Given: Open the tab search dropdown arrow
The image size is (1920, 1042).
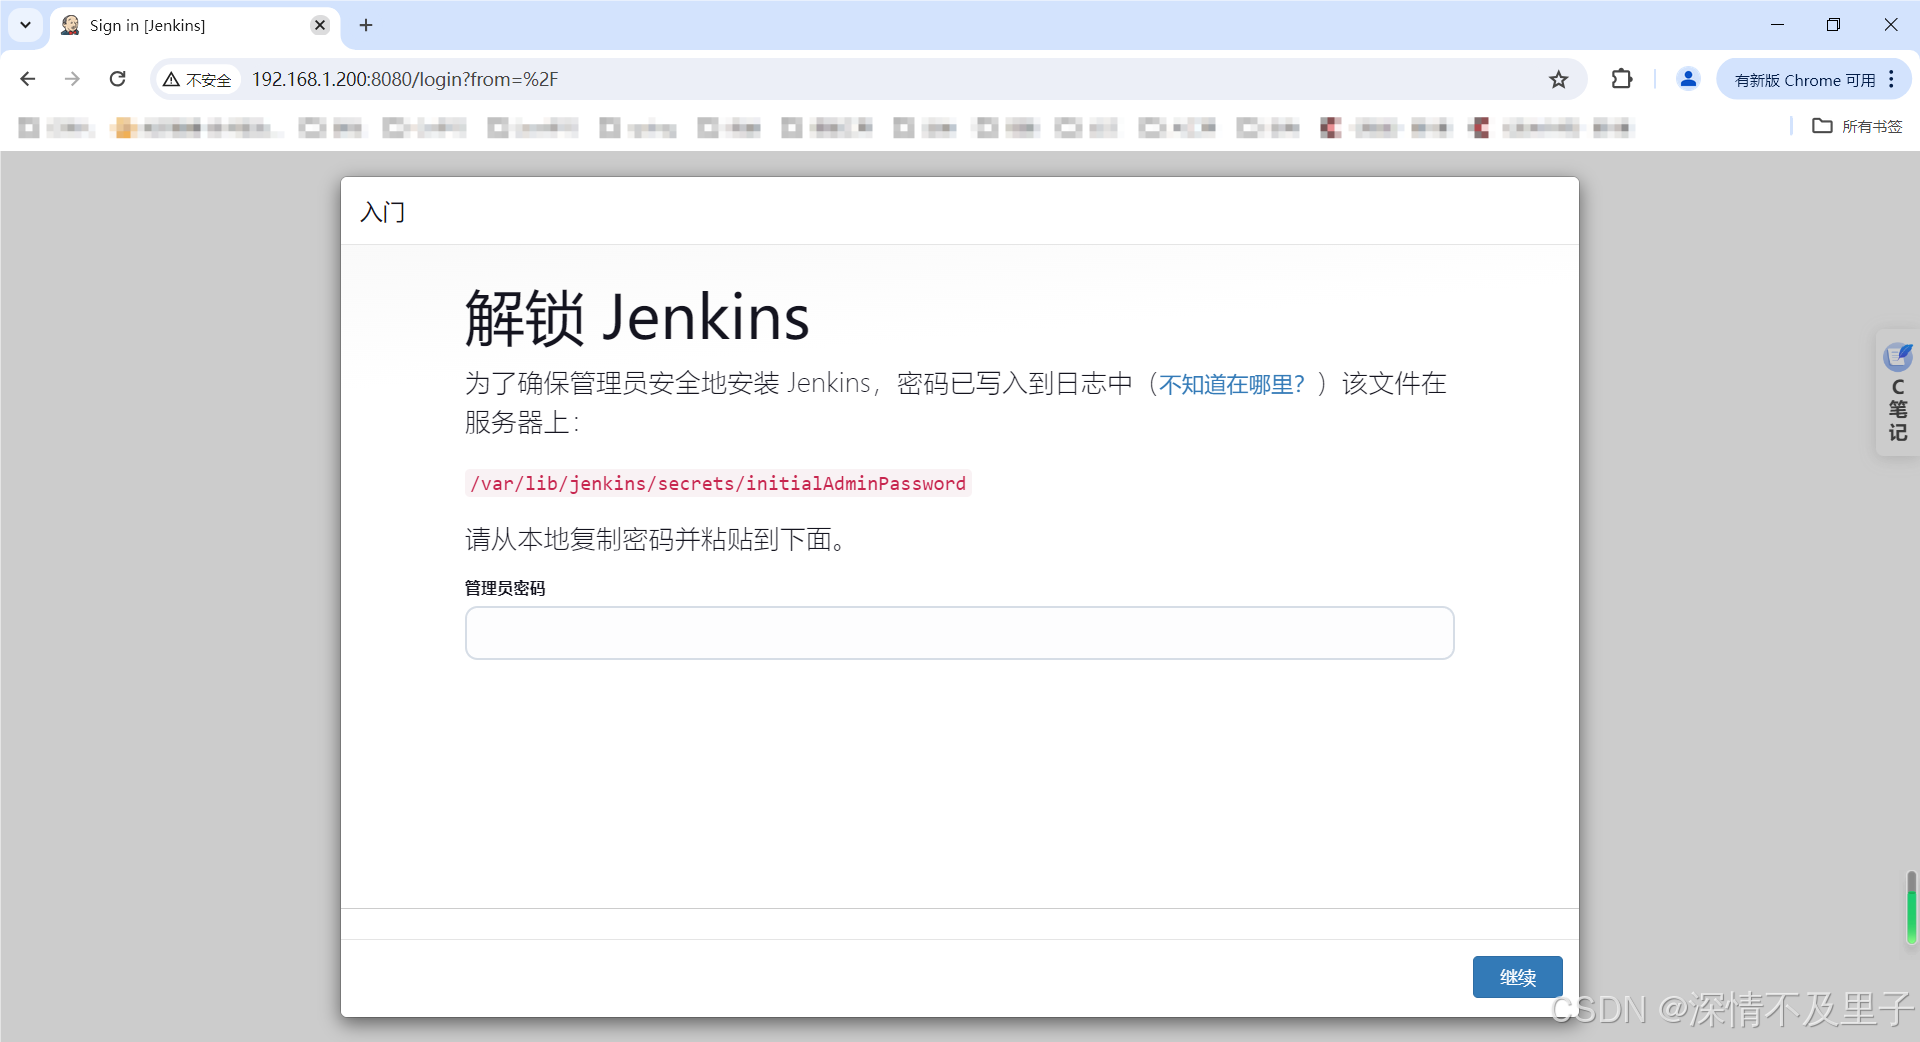Looking at the screenshot, I should click(x=25, y=25).
